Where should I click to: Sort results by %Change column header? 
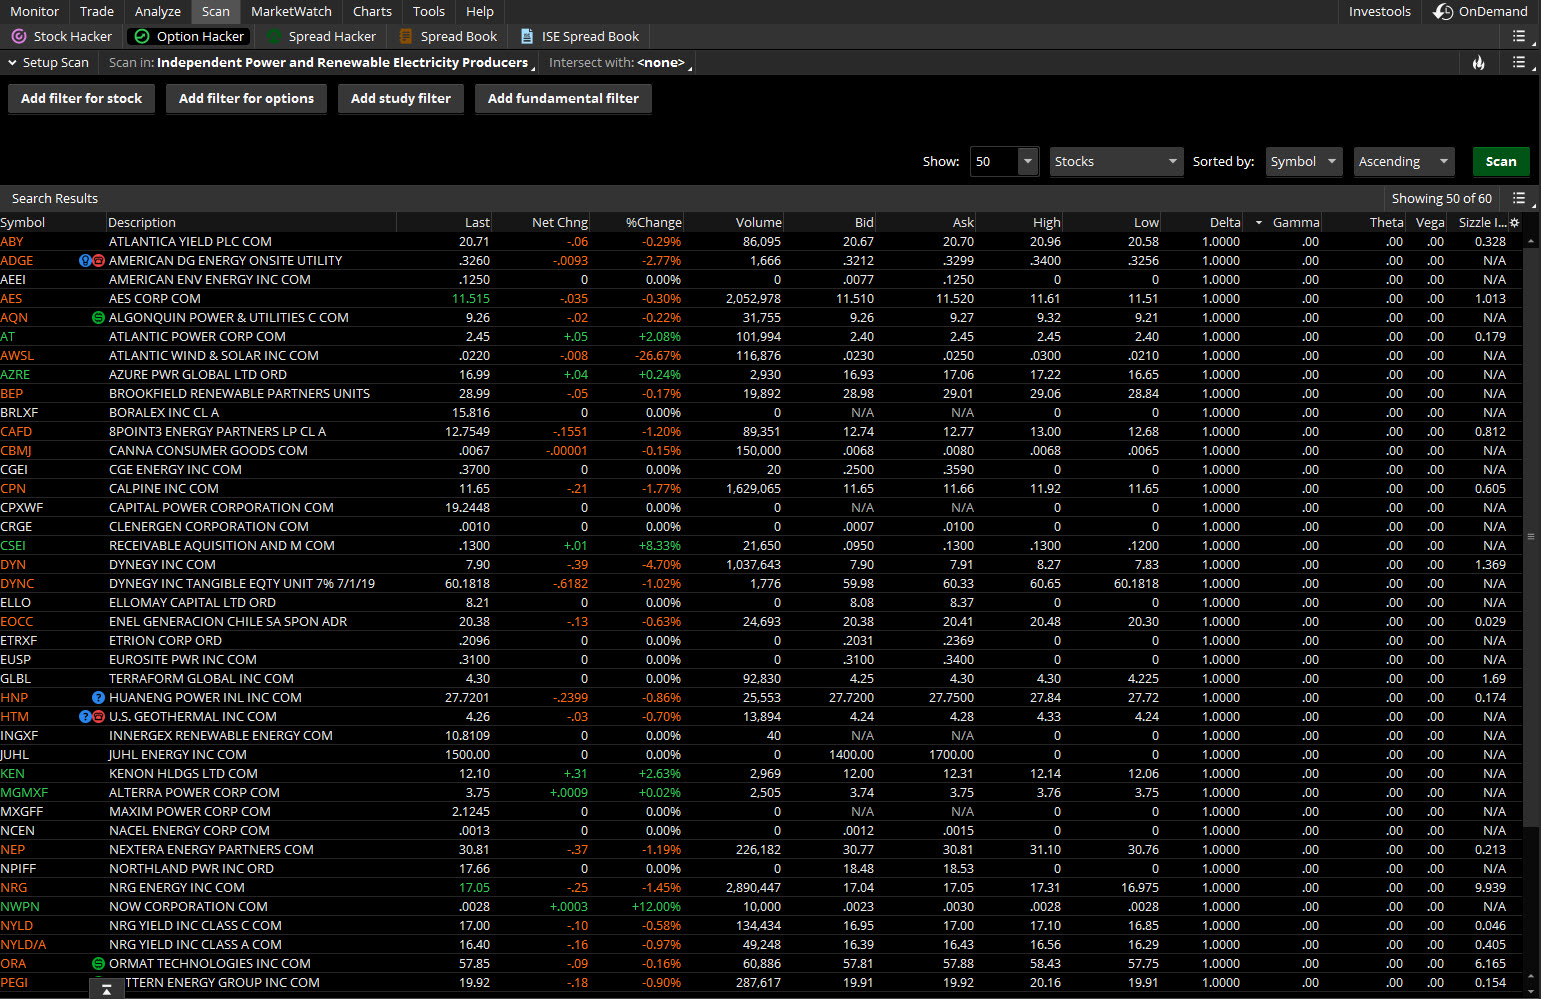click(653, 223)
